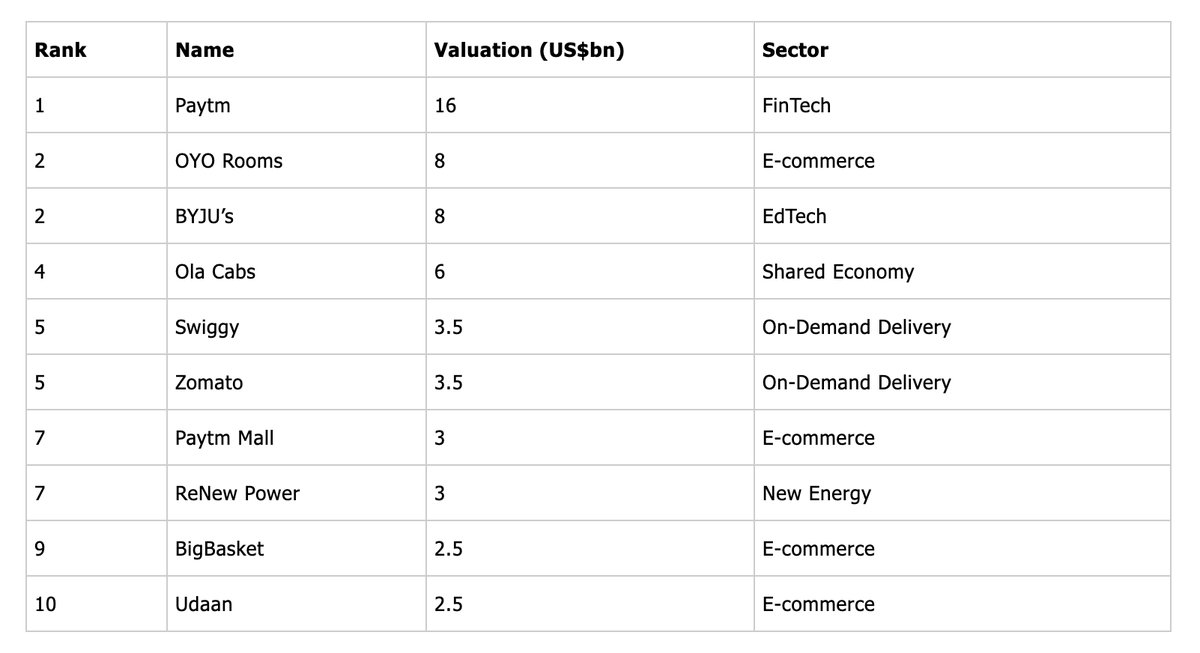Click the FinTech sector cell
This screenshot has height=653, width=1200.
pos(796,105)
